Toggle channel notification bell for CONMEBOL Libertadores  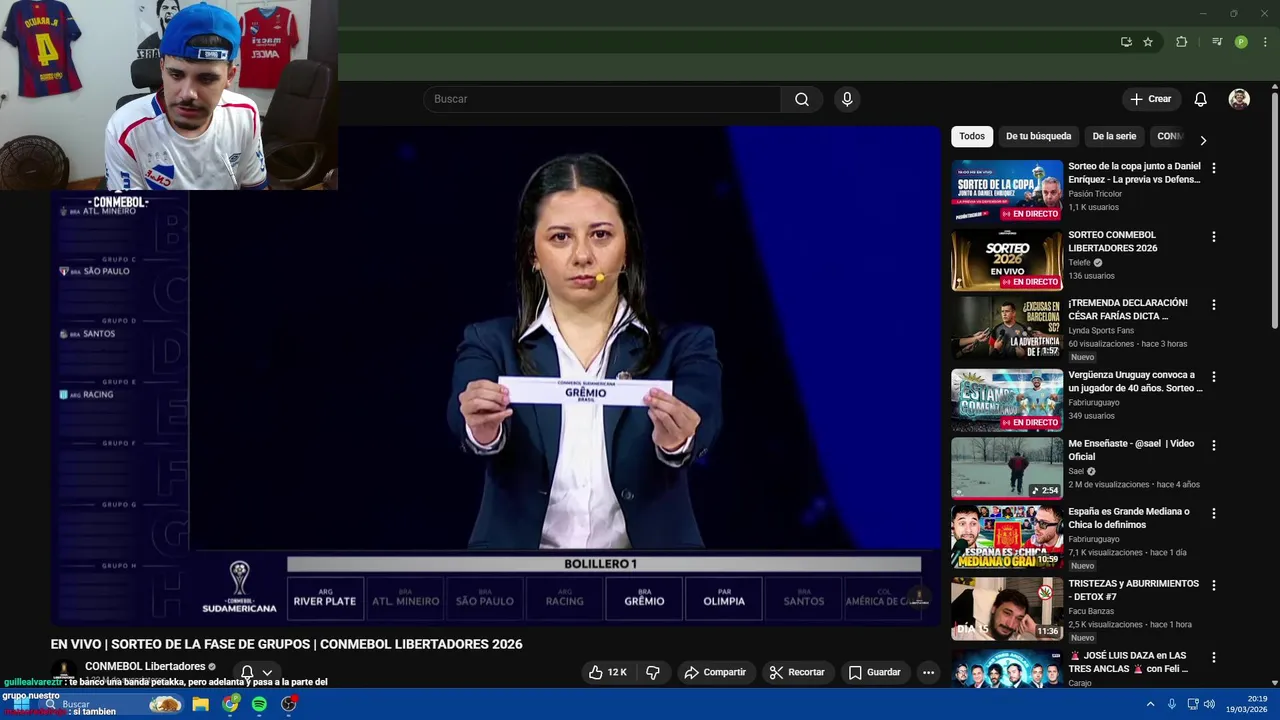(247, 672)
